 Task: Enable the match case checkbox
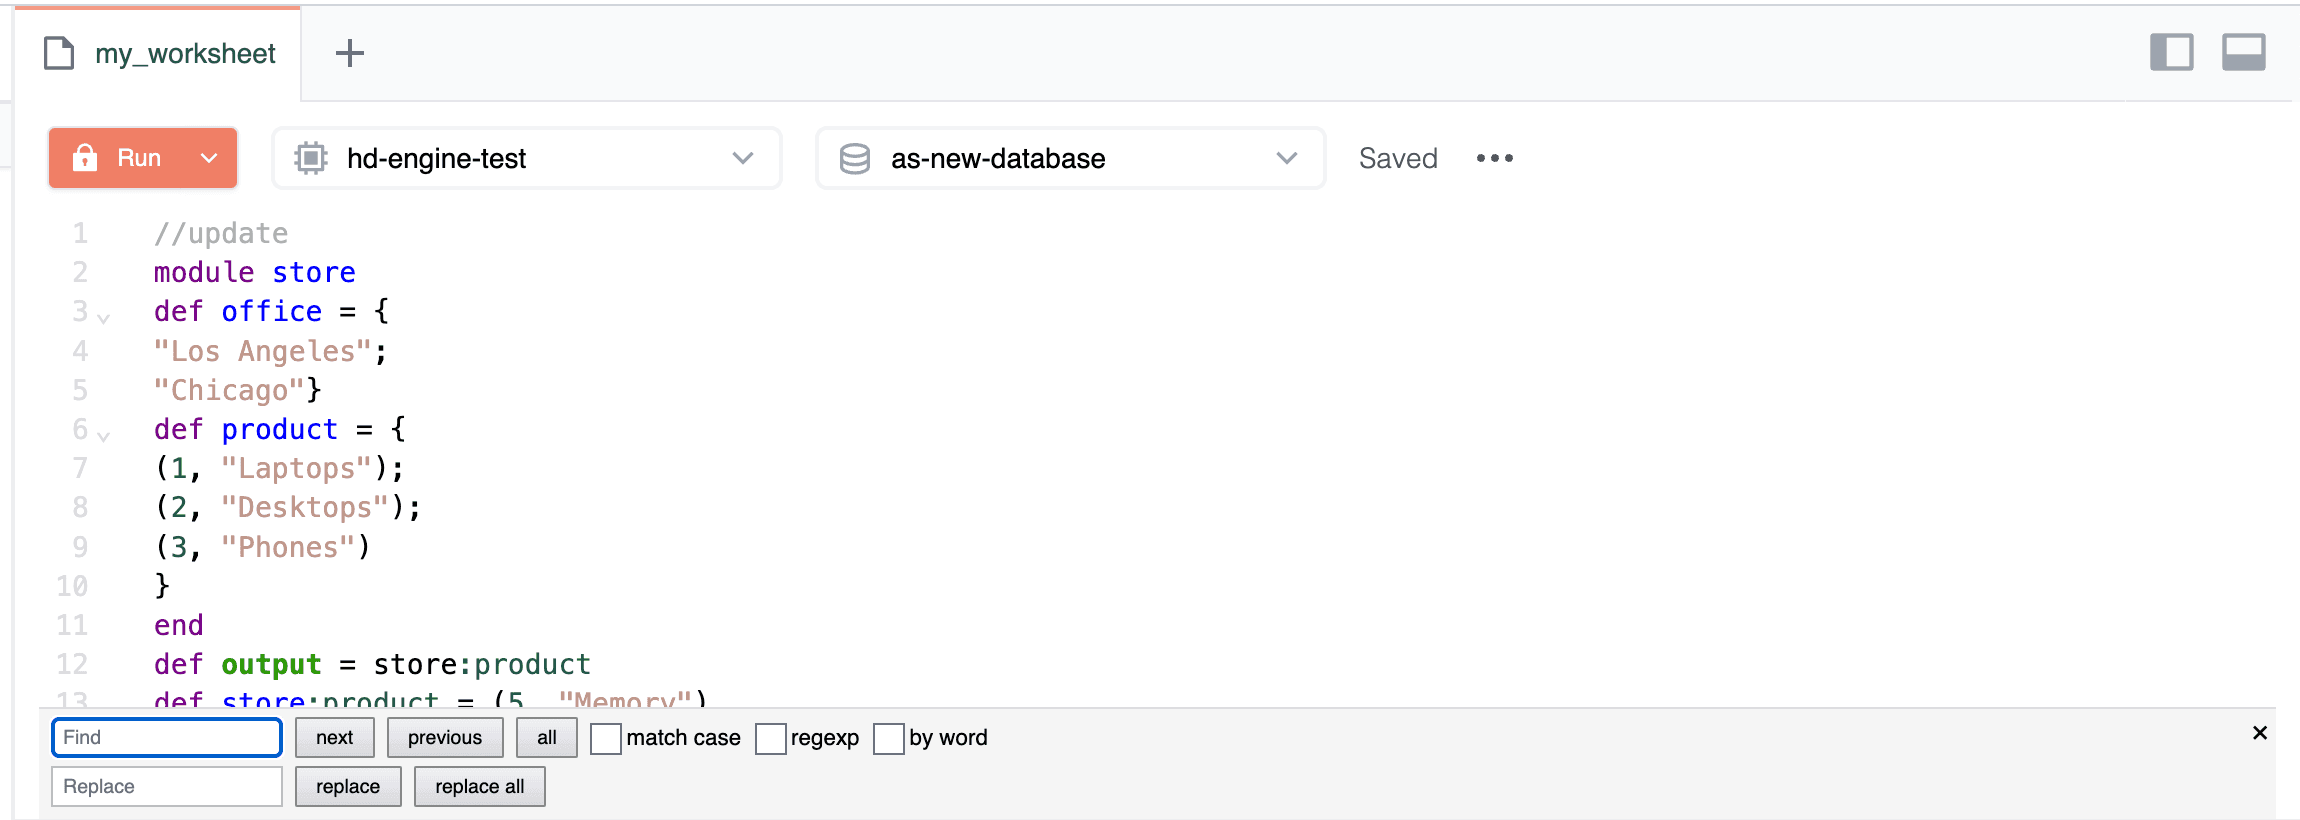point(606,738)
